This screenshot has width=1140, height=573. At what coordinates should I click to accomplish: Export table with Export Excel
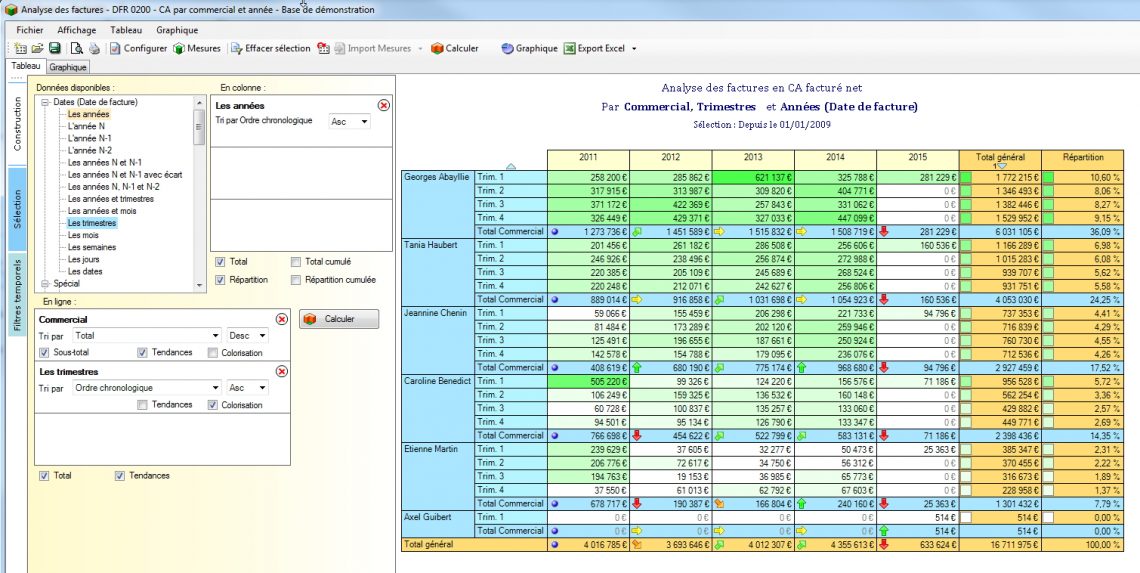(x=595, y=49)
